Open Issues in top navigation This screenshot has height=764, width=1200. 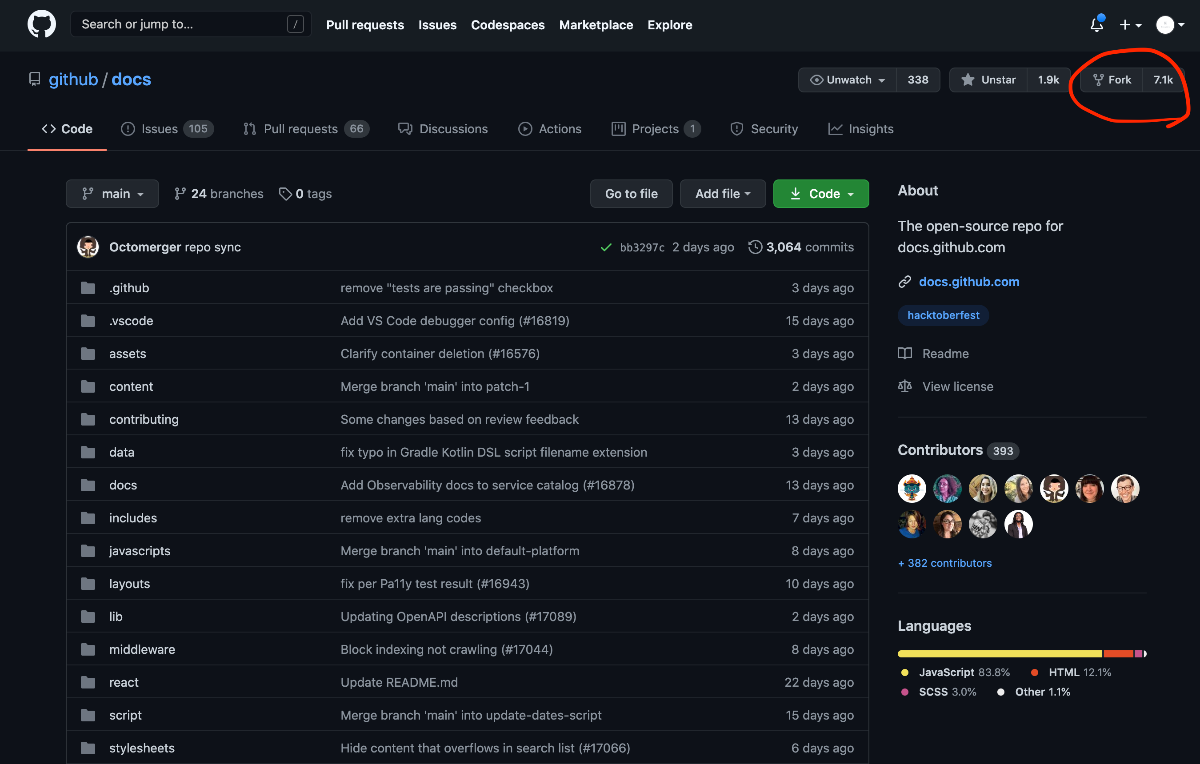(437, 25)
